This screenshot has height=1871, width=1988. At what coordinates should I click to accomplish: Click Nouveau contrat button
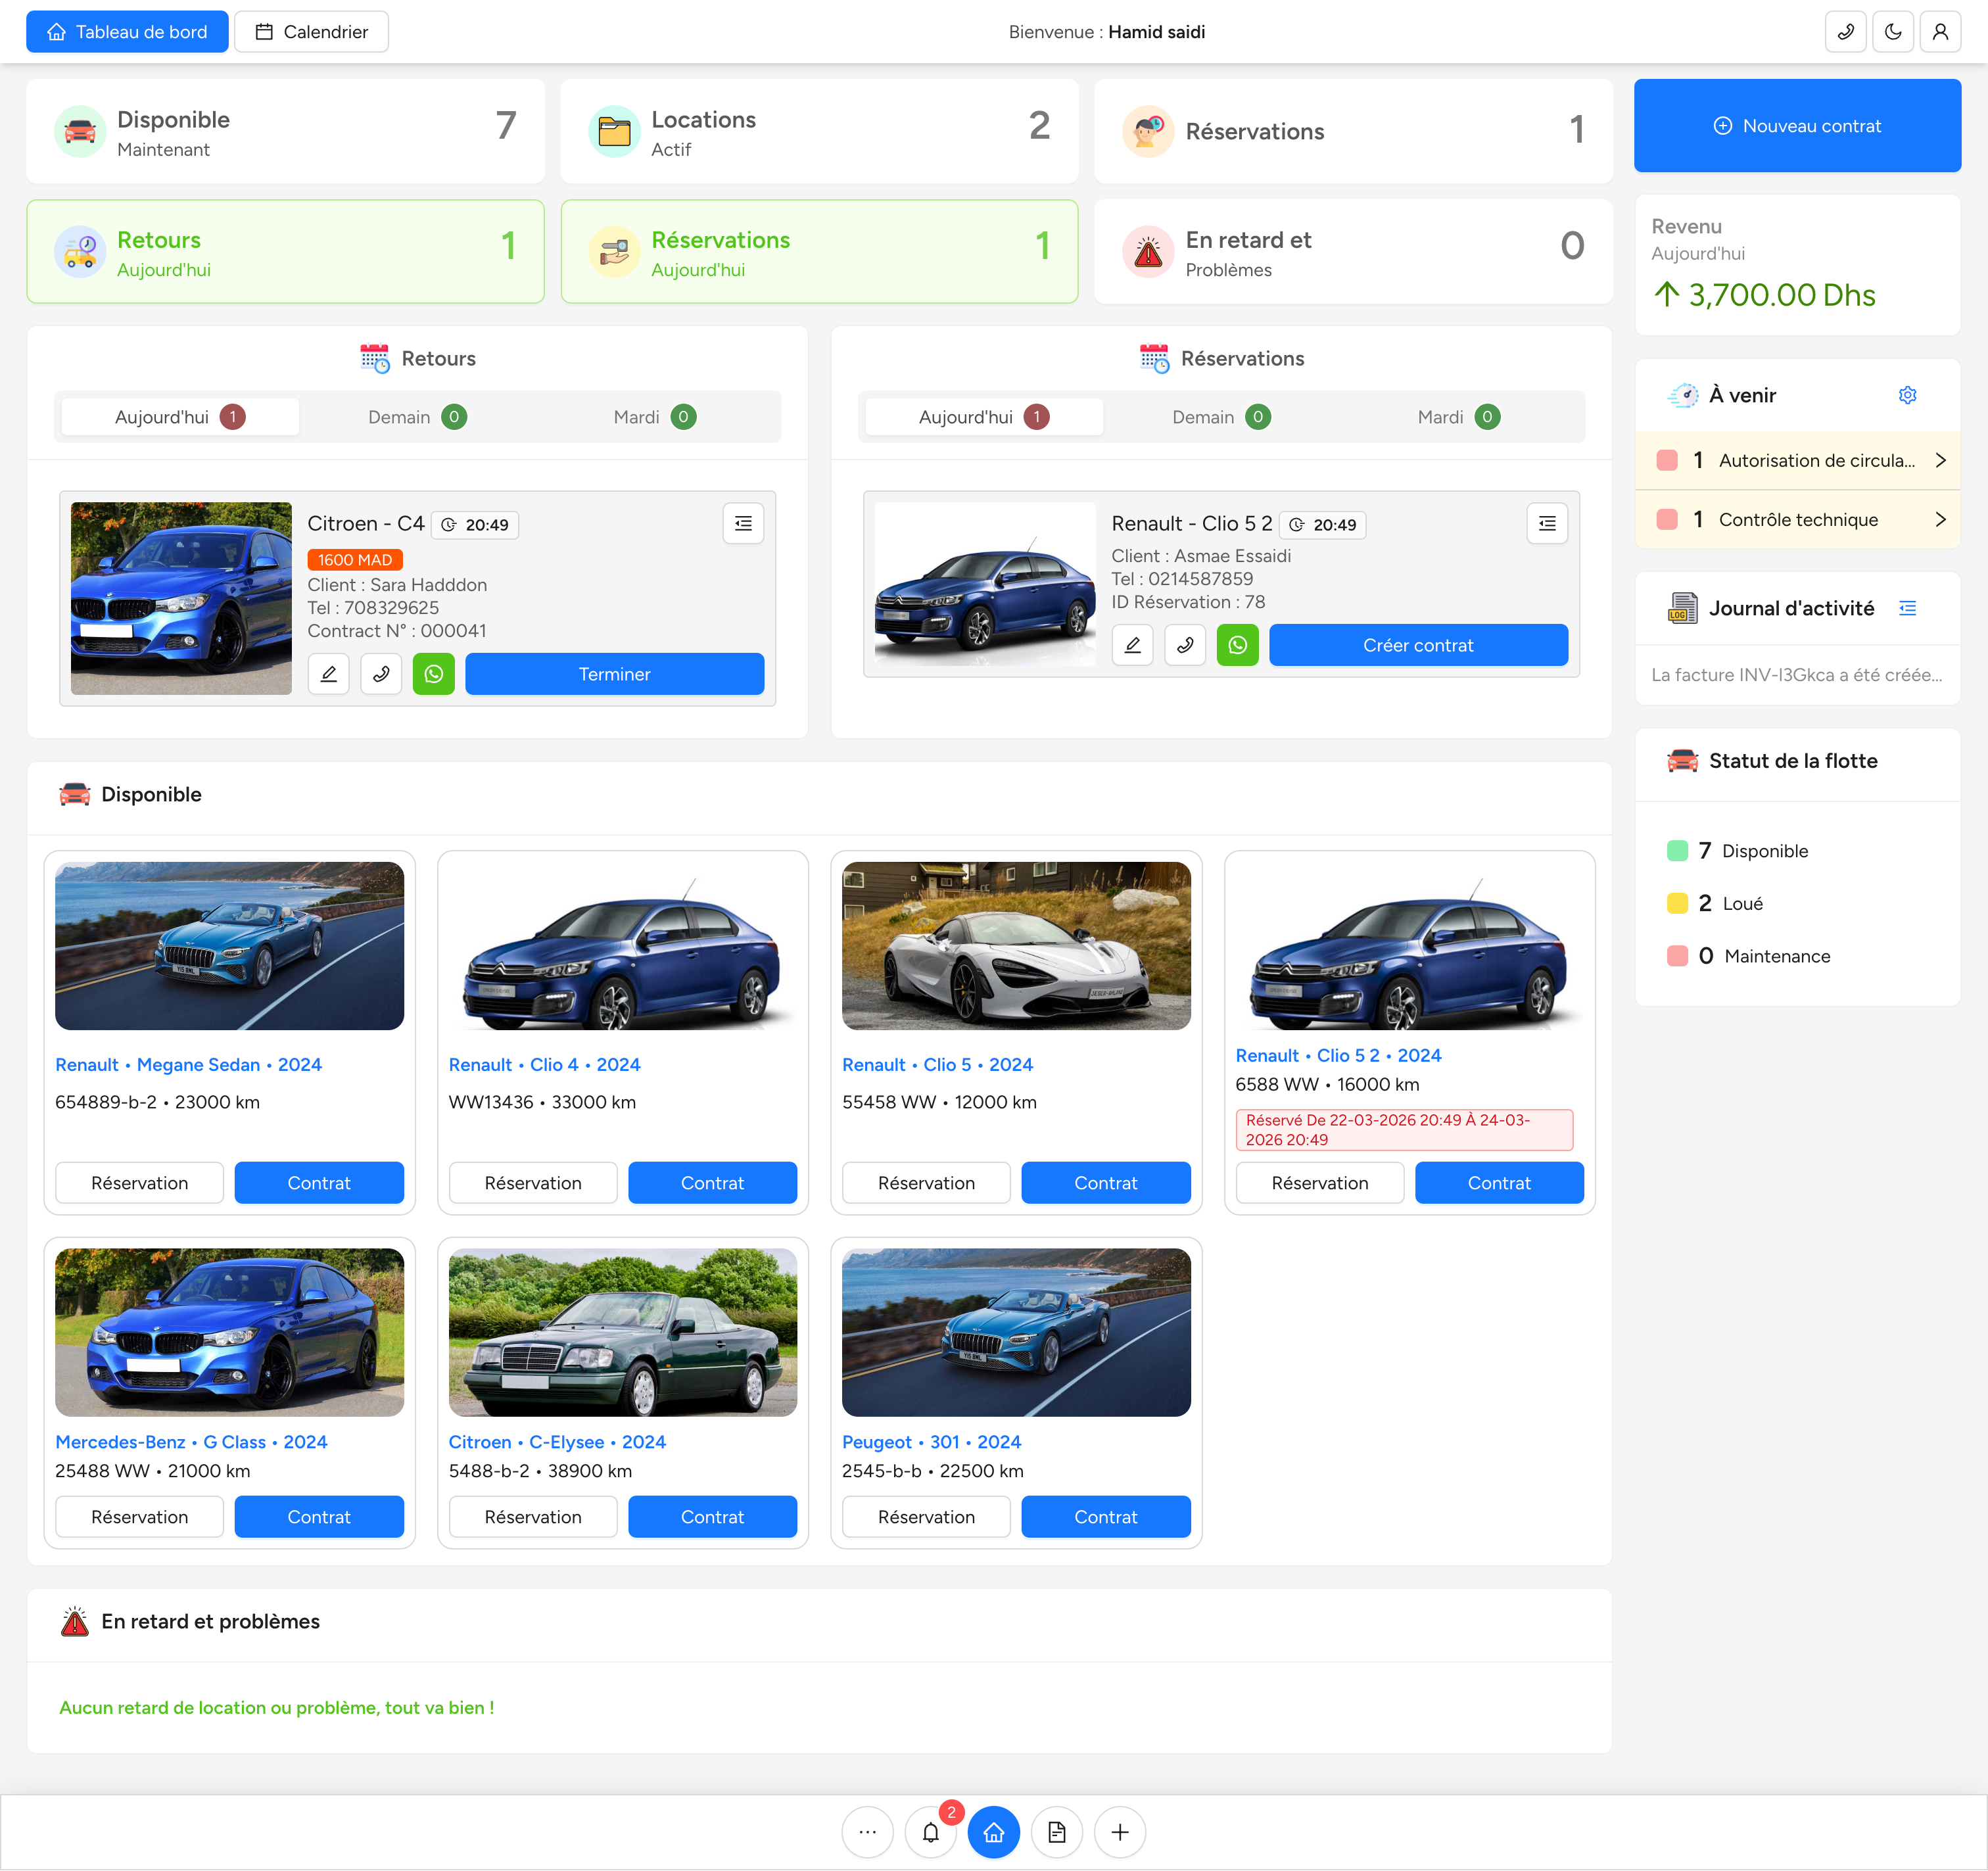pos(1796,126)
